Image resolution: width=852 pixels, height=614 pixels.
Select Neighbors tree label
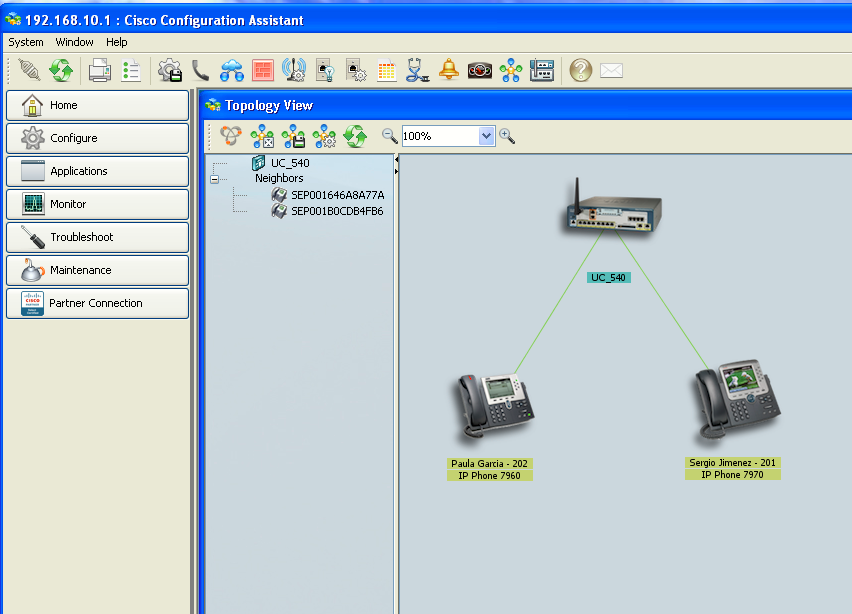click(x=279, y=178)
